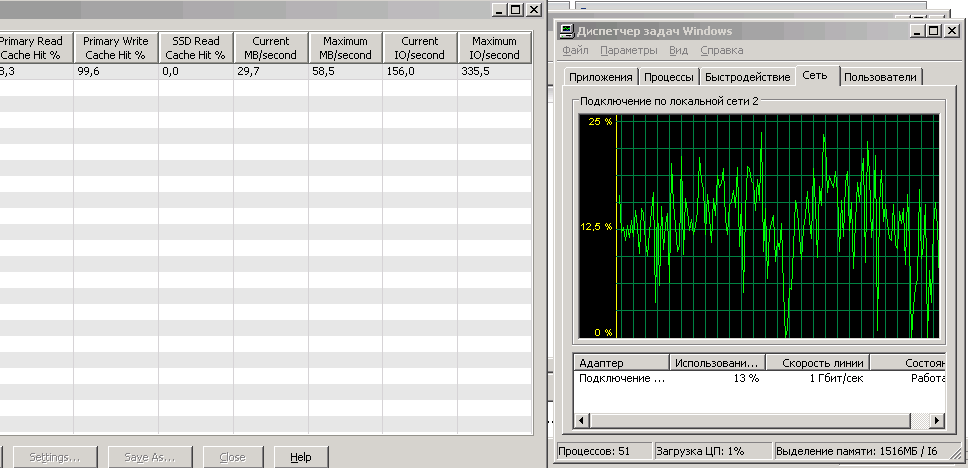This screenshot has height=468, width=968.
Task: Select the Подключение adapter row
Action: coord(620,379)
